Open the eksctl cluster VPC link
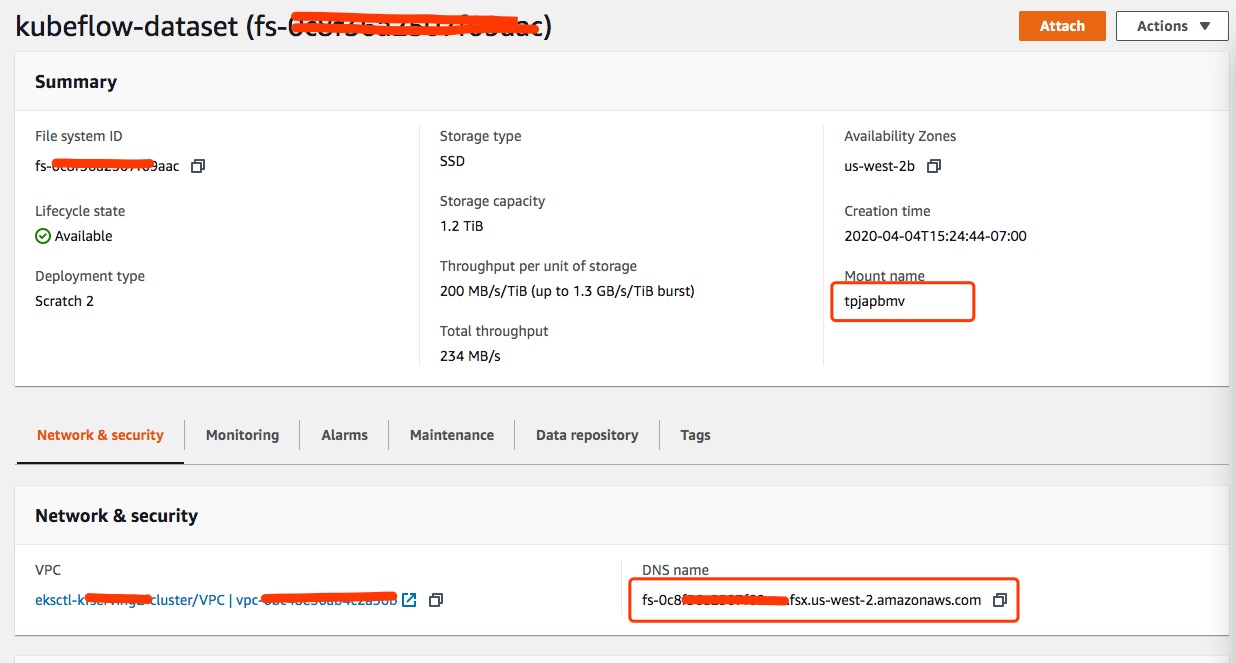 tap(215, 600)
